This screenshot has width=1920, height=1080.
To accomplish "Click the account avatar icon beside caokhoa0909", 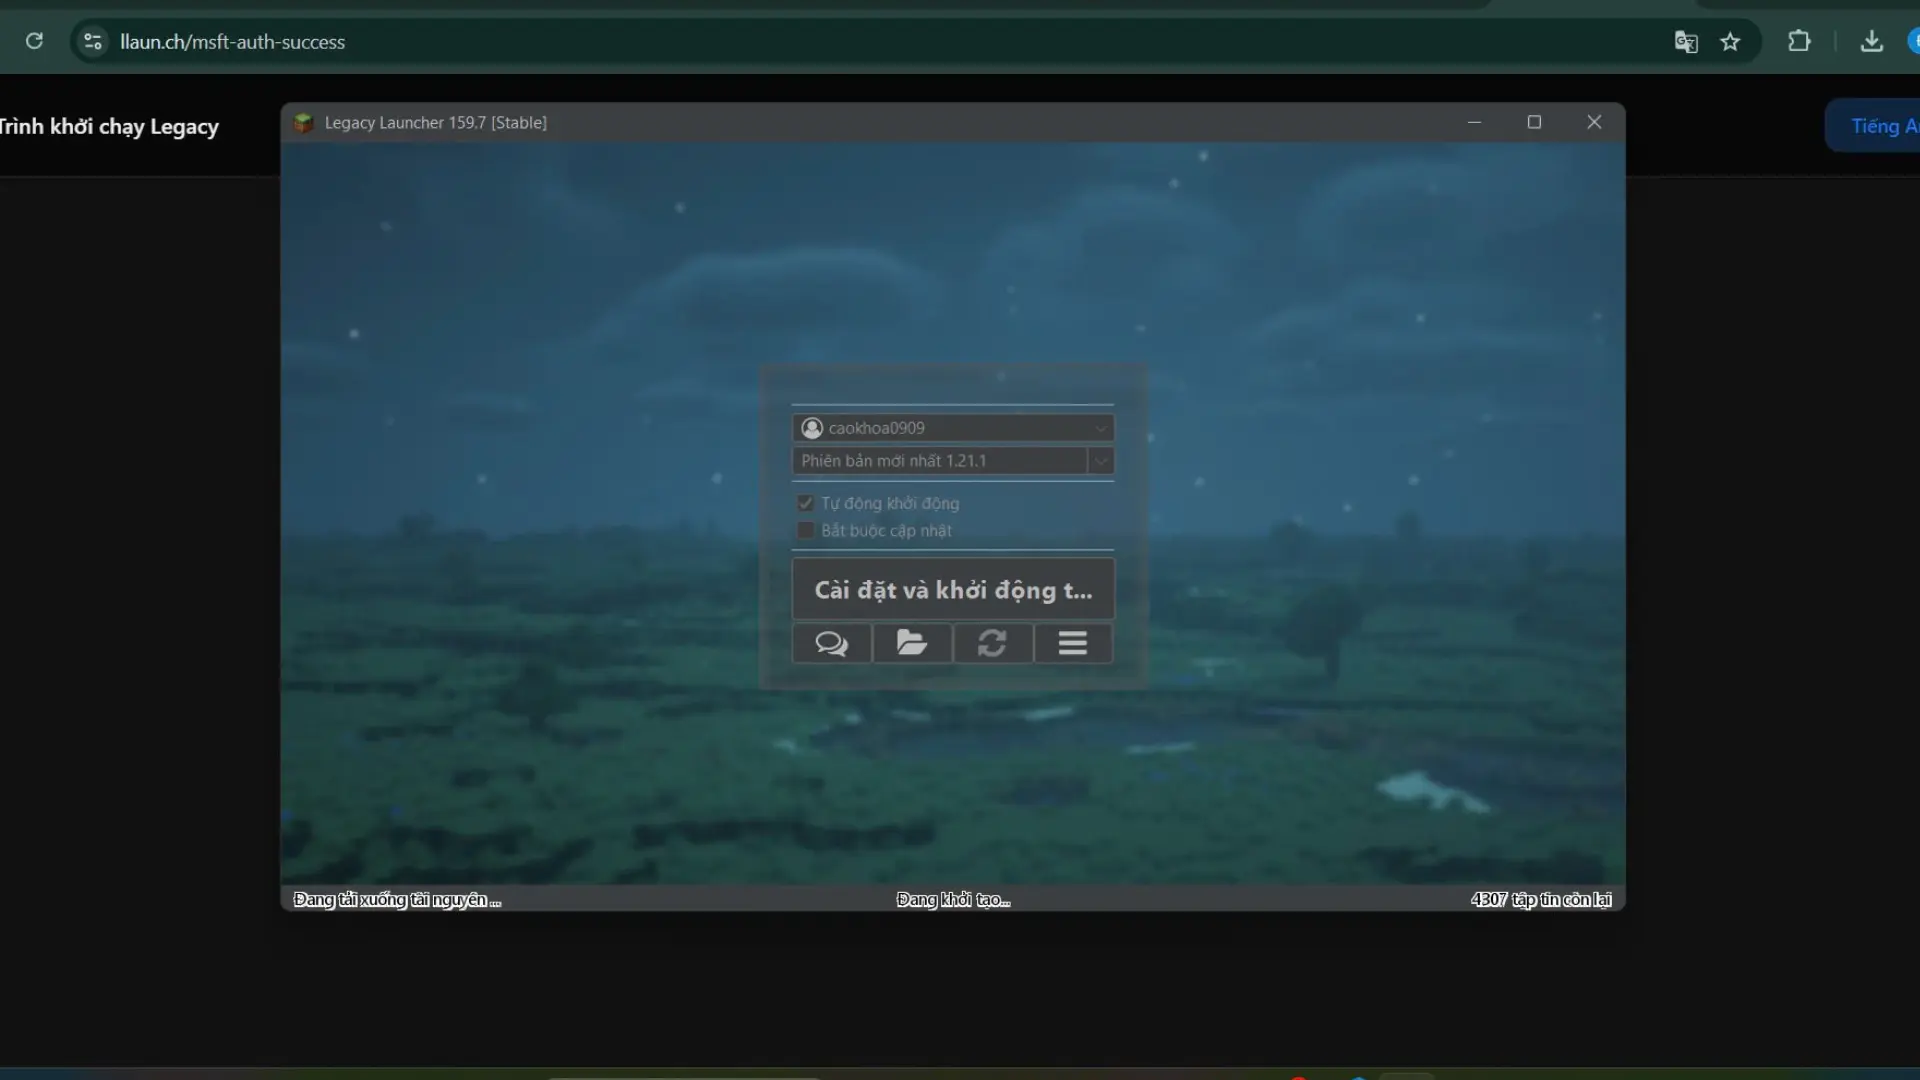I will point(812,428).
